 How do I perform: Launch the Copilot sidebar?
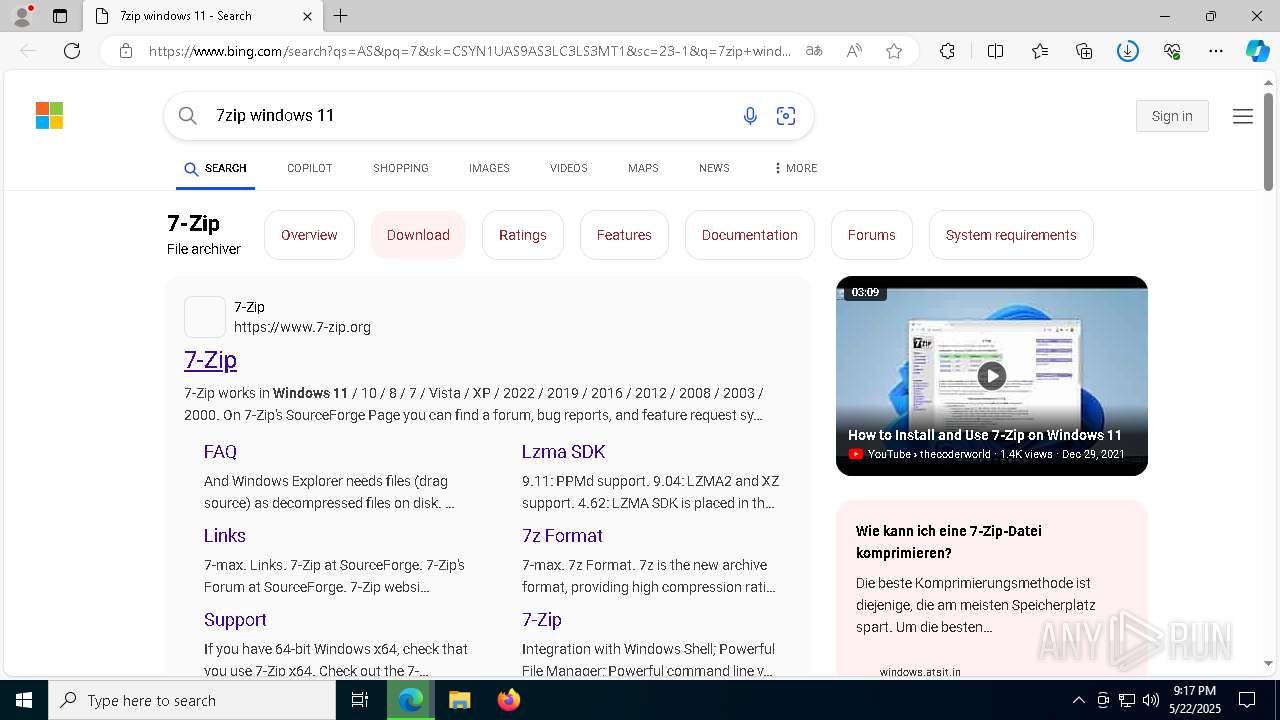click(x=1257, y=51)
